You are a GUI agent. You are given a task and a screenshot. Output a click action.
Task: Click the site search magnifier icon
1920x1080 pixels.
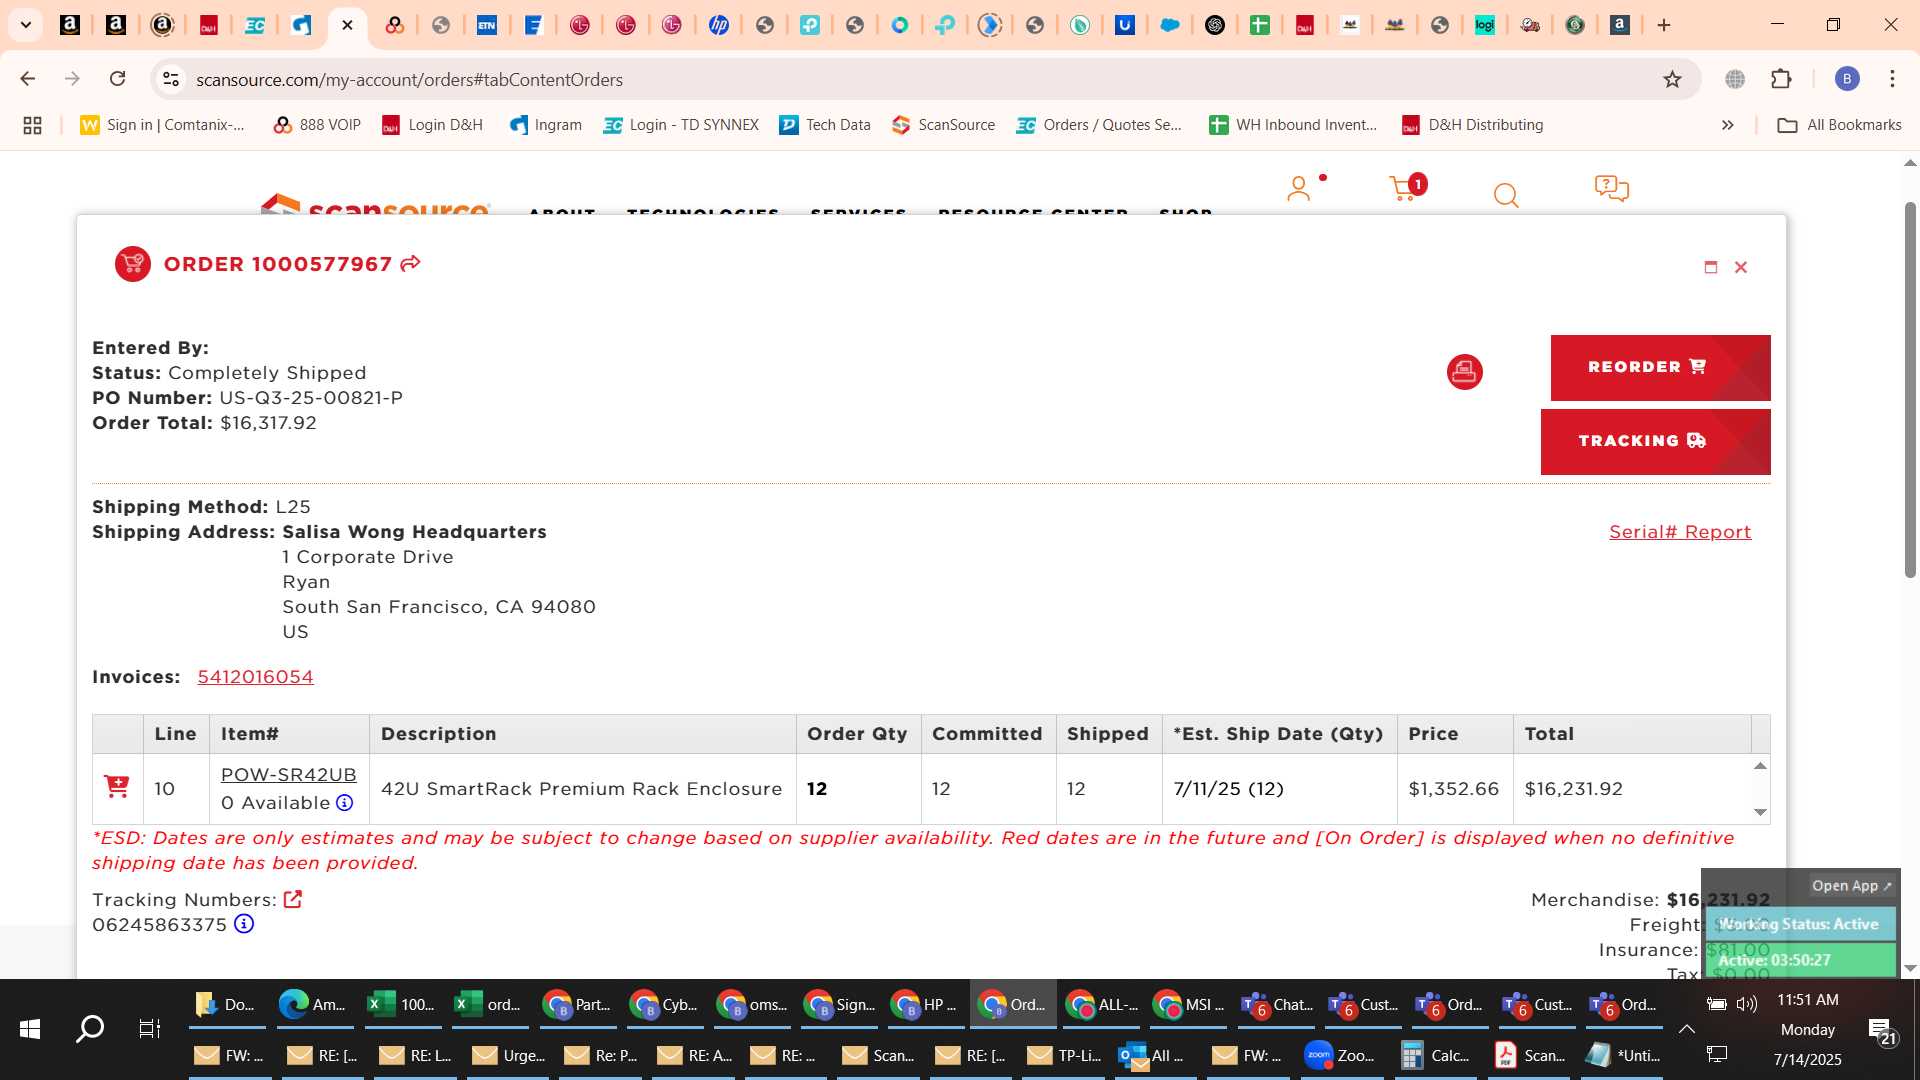[1506, 195]
